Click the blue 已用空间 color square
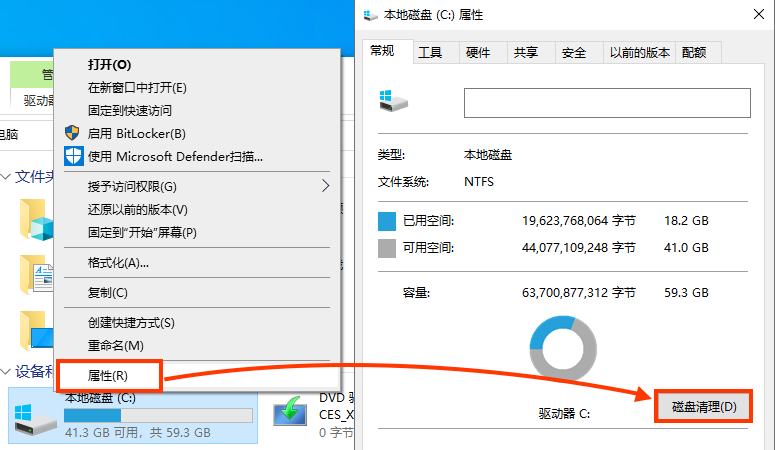The height and width of the screenshot is (450, 775). coord(387,221)
